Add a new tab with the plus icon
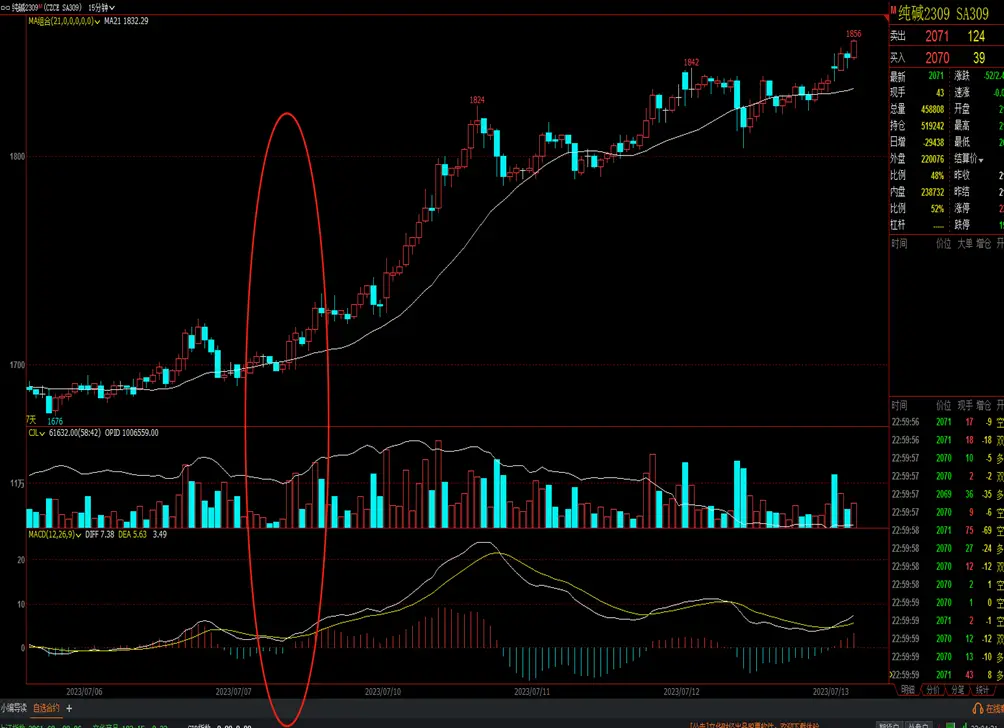The height and width of the screenshot is (728, 1004). click(x=69, y=708)
